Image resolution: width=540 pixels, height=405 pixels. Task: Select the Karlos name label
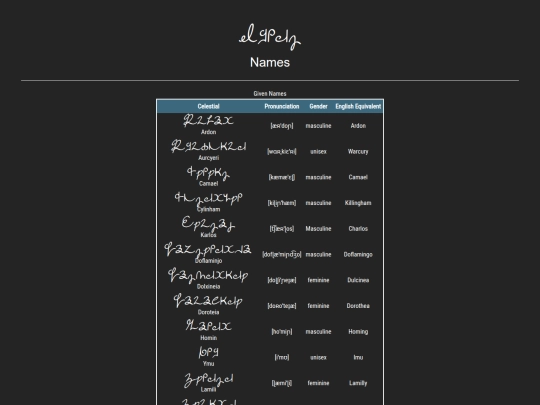pos(208,235)
